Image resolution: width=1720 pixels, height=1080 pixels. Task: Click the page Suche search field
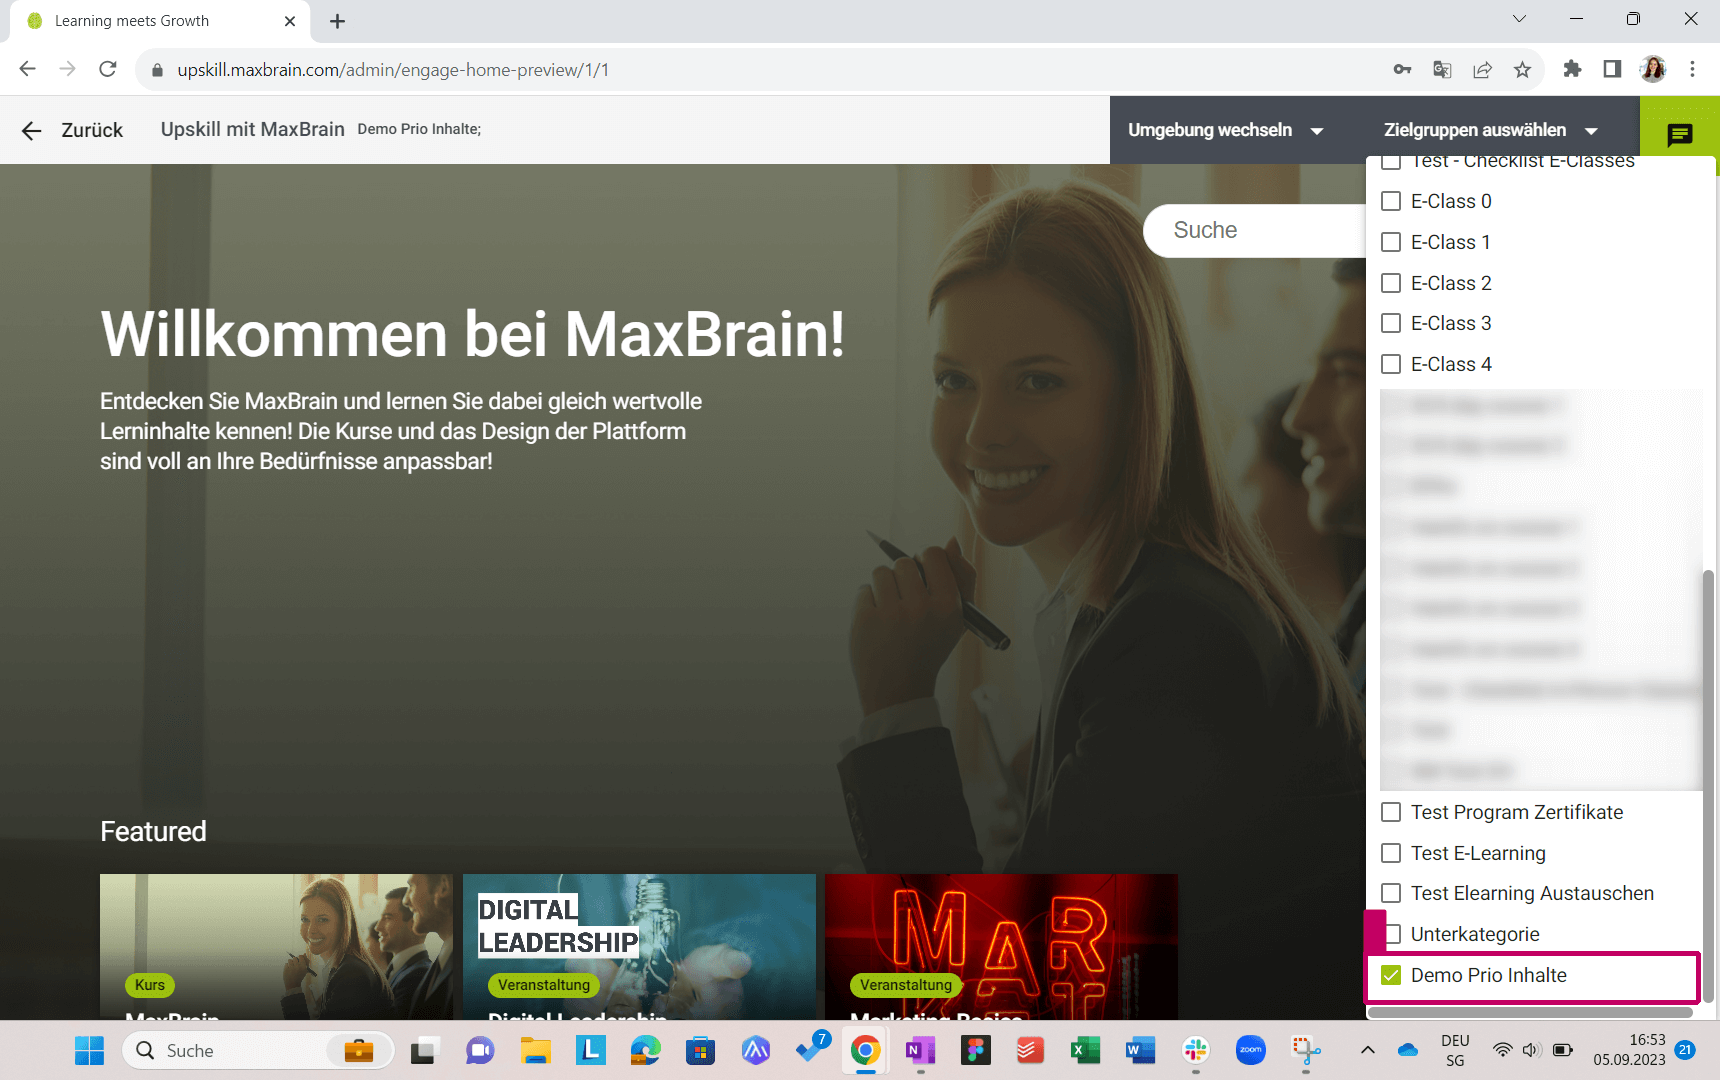pyautogui.click(x=1255, y=231)
